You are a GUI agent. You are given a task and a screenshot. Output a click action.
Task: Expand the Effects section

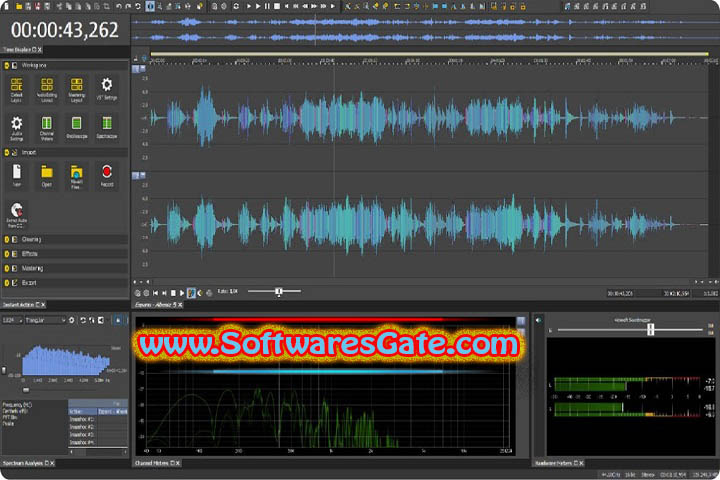7,254
